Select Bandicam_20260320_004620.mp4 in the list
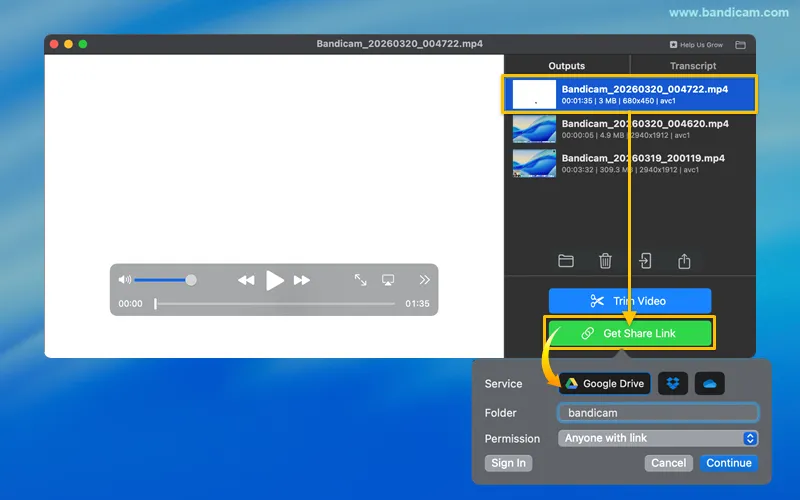The width and height of the screenshot is (800, 500). click(630, 129)
